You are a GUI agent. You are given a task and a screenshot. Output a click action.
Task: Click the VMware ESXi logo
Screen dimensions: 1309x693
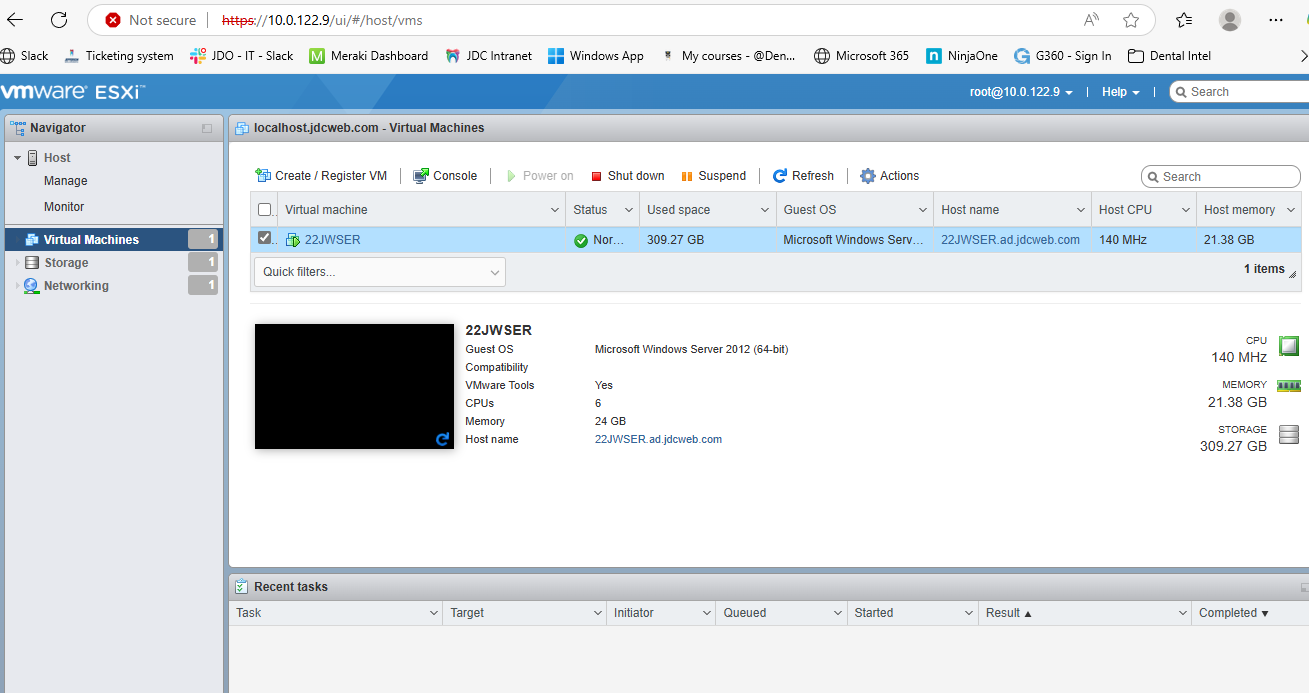[x=73, y=92]
